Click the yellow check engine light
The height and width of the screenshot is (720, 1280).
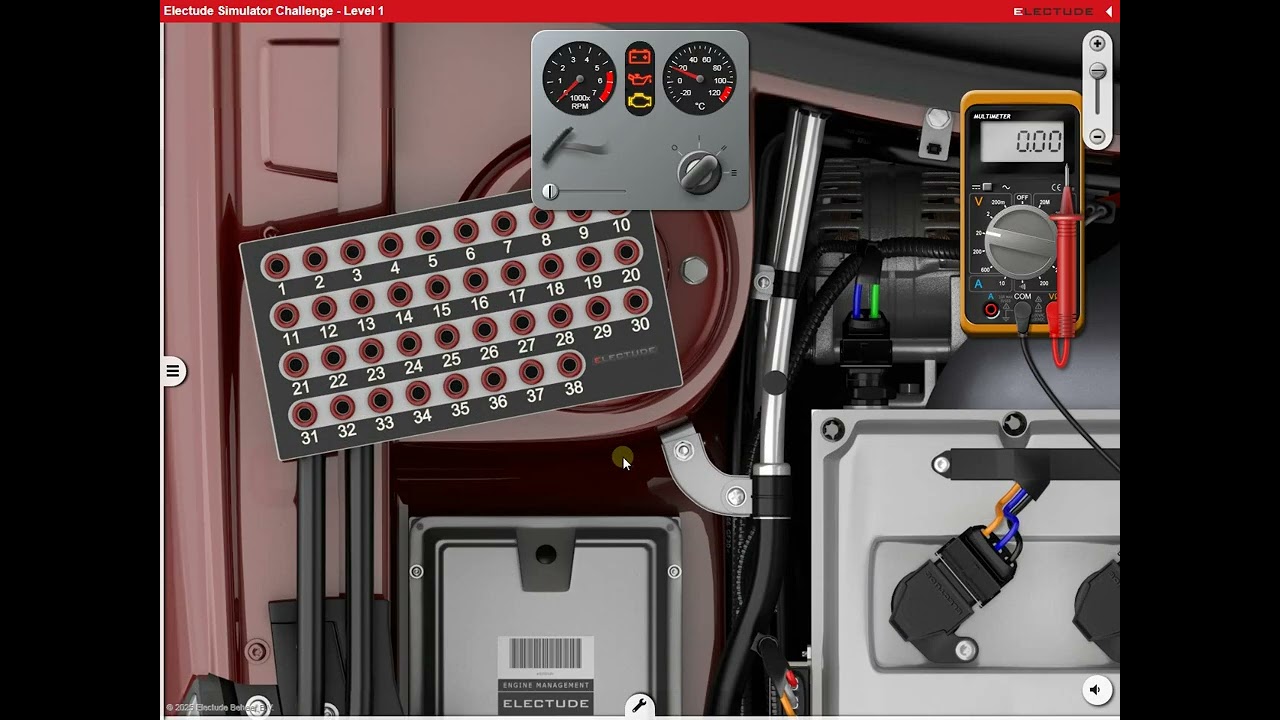(639, 101)
